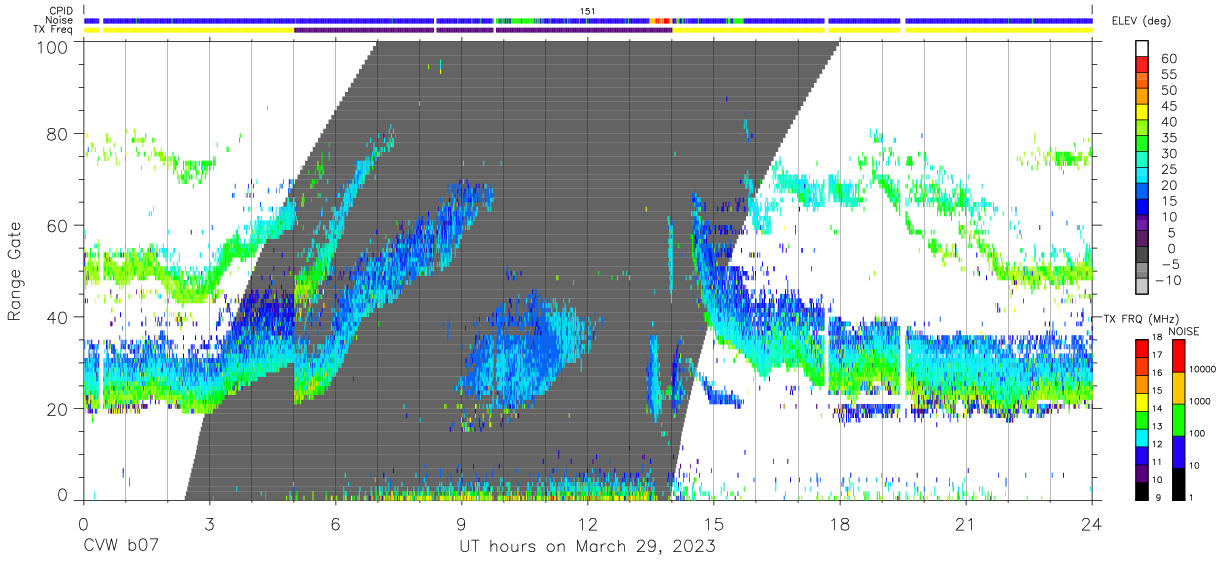This screenshot has width=1228, height=567.
Task: Select the red top swatch of TX FRQ legend
Action: (1144, 348)
